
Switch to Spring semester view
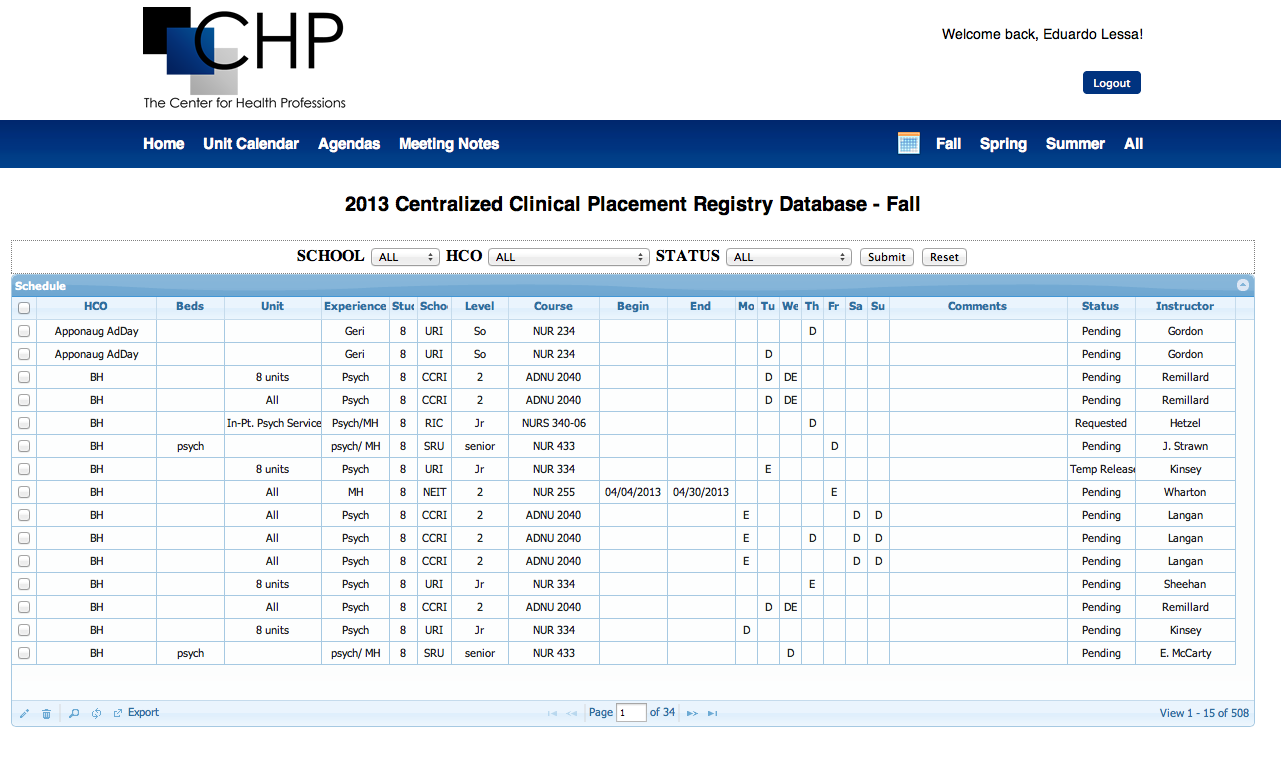(1003, 144)
